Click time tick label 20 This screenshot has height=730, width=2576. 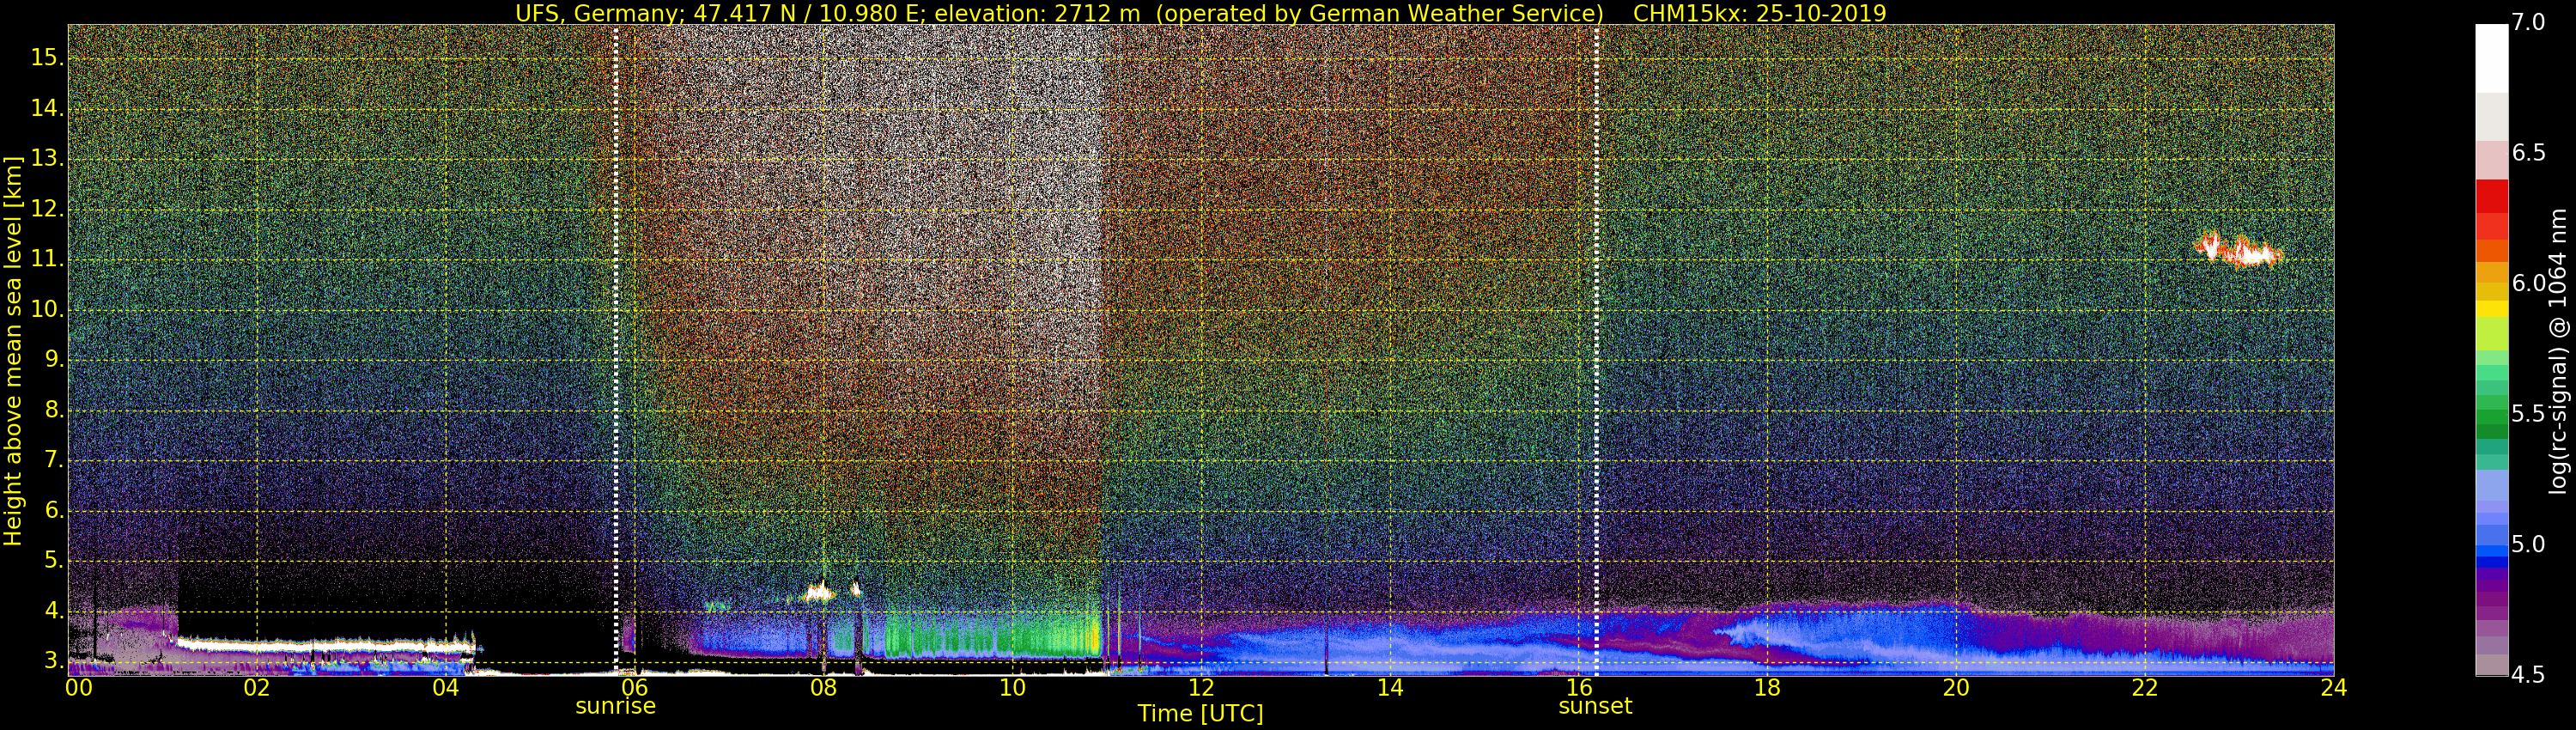coord(1956,688)
